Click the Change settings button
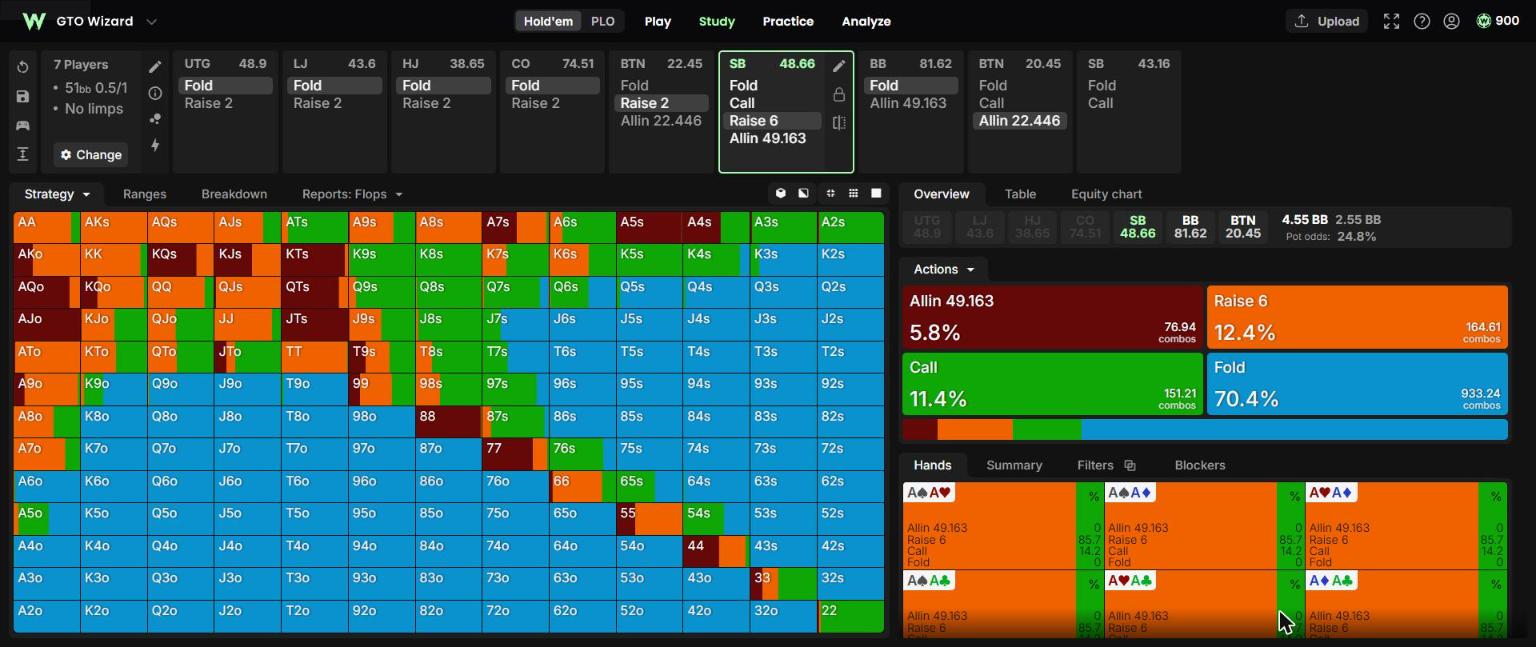 click(x=91, y=154)
